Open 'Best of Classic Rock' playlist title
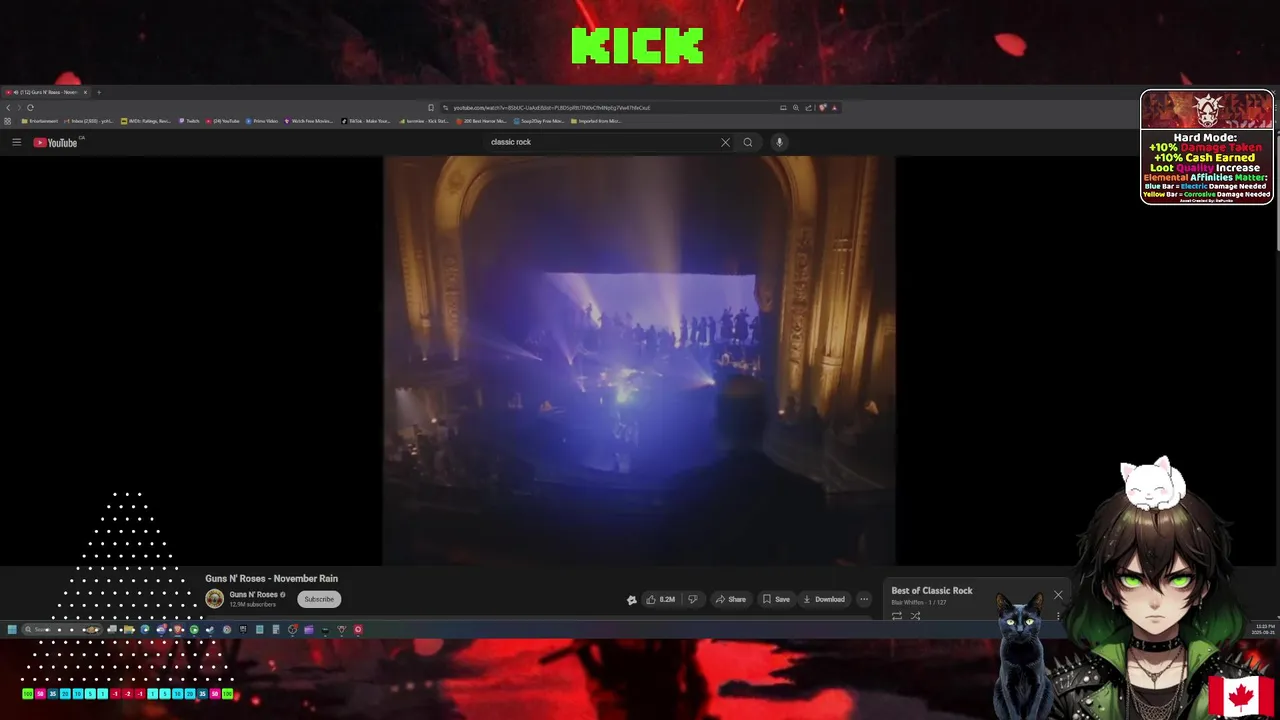 click(932, 591)
